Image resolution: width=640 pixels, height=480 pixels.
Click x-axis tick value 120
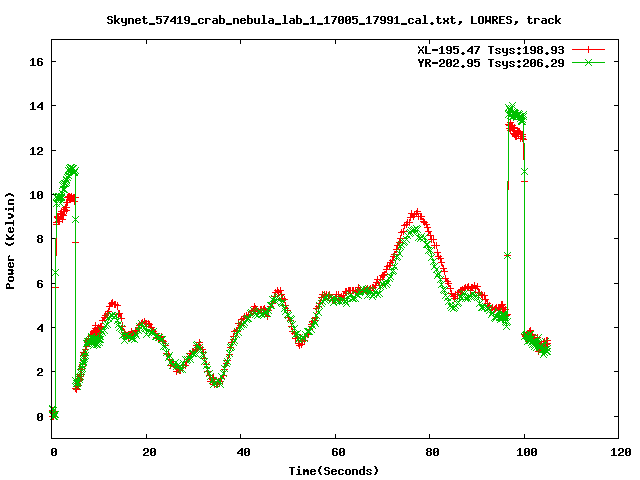pos(621,452)
